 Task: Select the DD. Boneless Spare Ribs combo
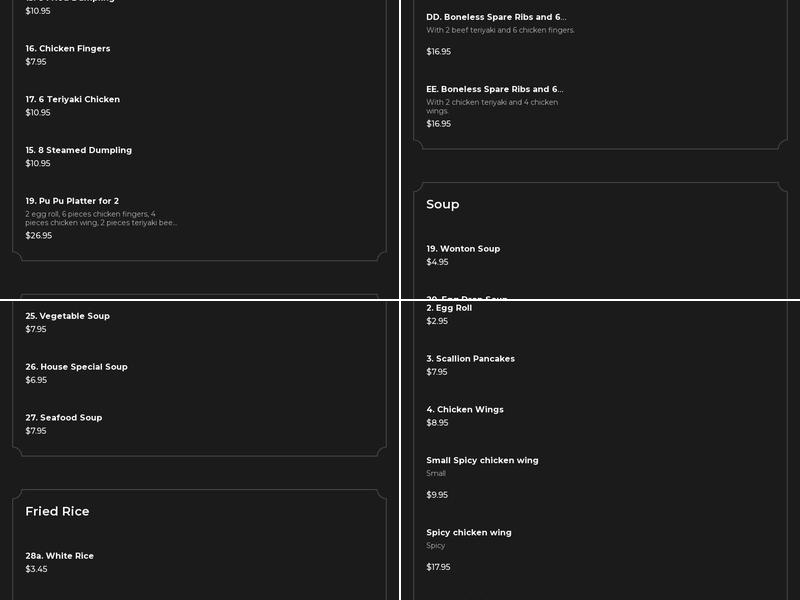tap(496, 17)
